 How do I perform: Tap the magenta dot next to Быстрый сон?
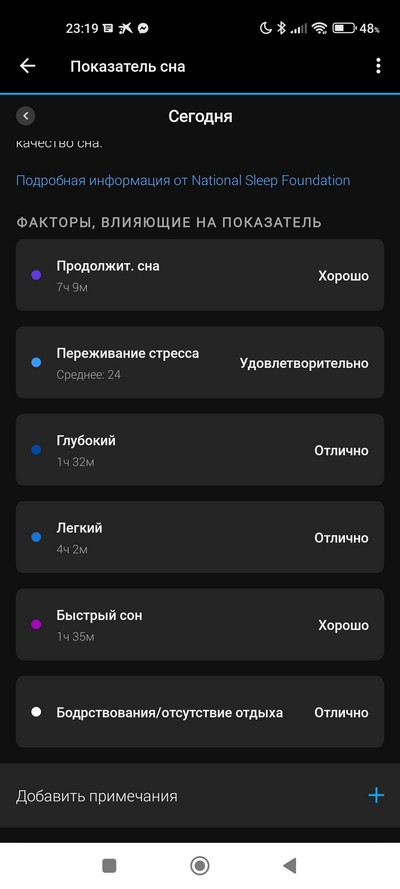pos(36,625)
